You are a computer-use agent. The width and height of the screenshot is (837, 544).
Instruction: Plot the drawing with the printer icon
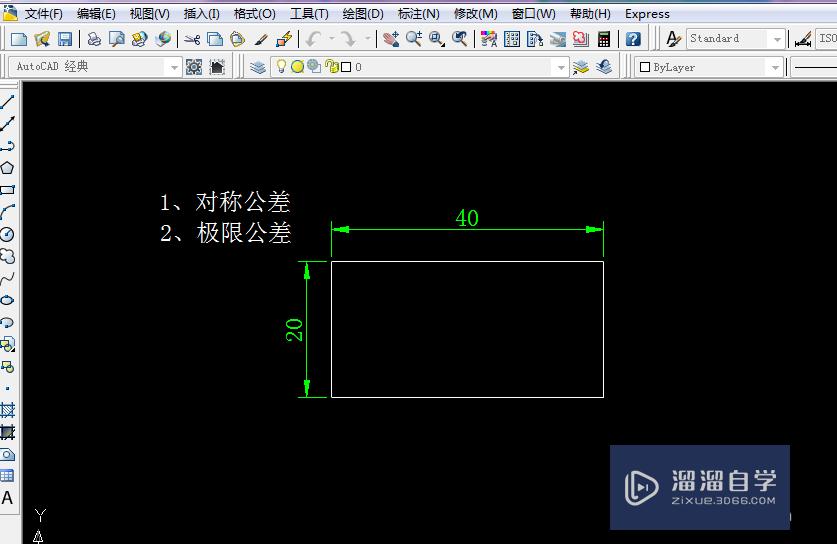[94, 39]
